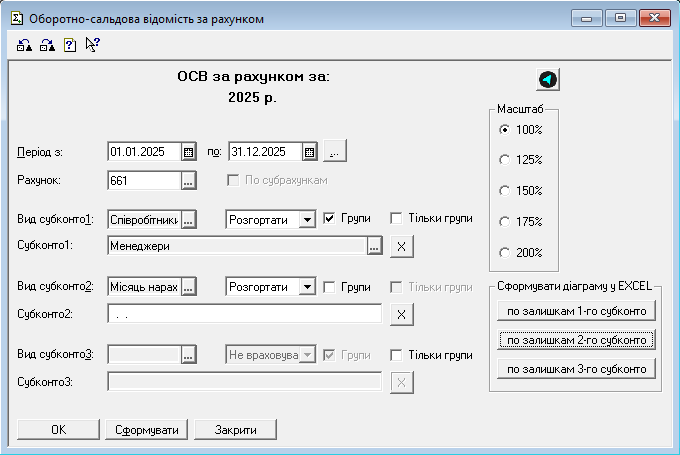Clear Субконто2 with the X button
680x455 pixels.
[x=399, y=315]
